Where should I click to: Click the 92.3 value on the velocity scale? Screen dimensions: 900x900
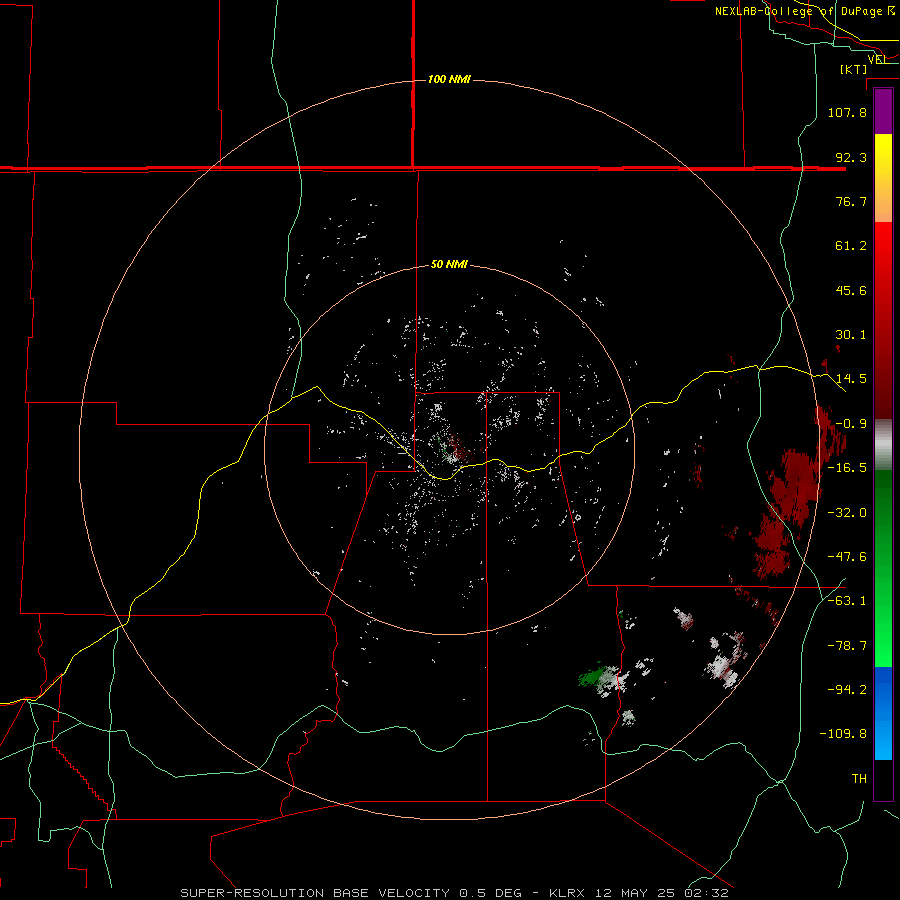coord(851,157)
